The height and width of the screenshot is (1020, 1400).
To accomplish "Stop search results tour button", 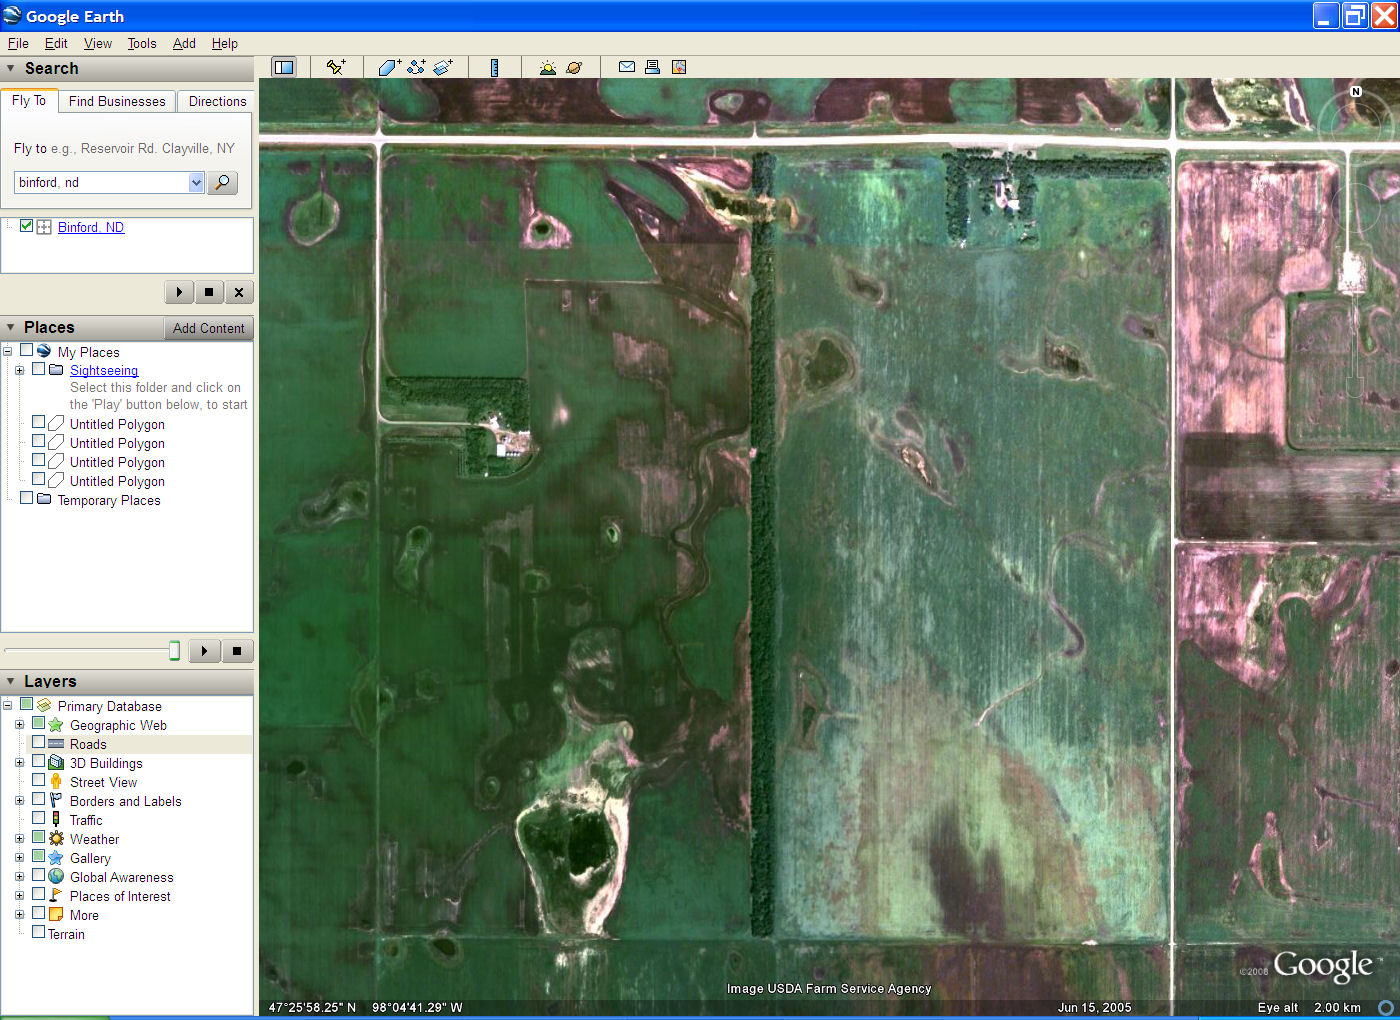I will [209, 292].
